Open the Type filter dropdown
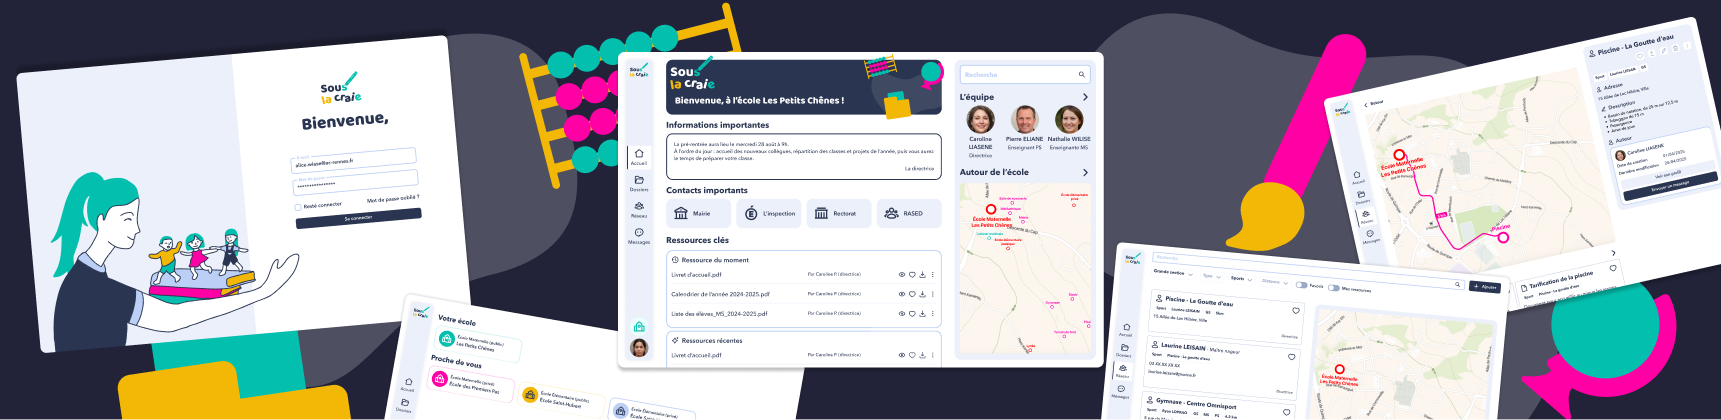 click(x=1211, y=276)
